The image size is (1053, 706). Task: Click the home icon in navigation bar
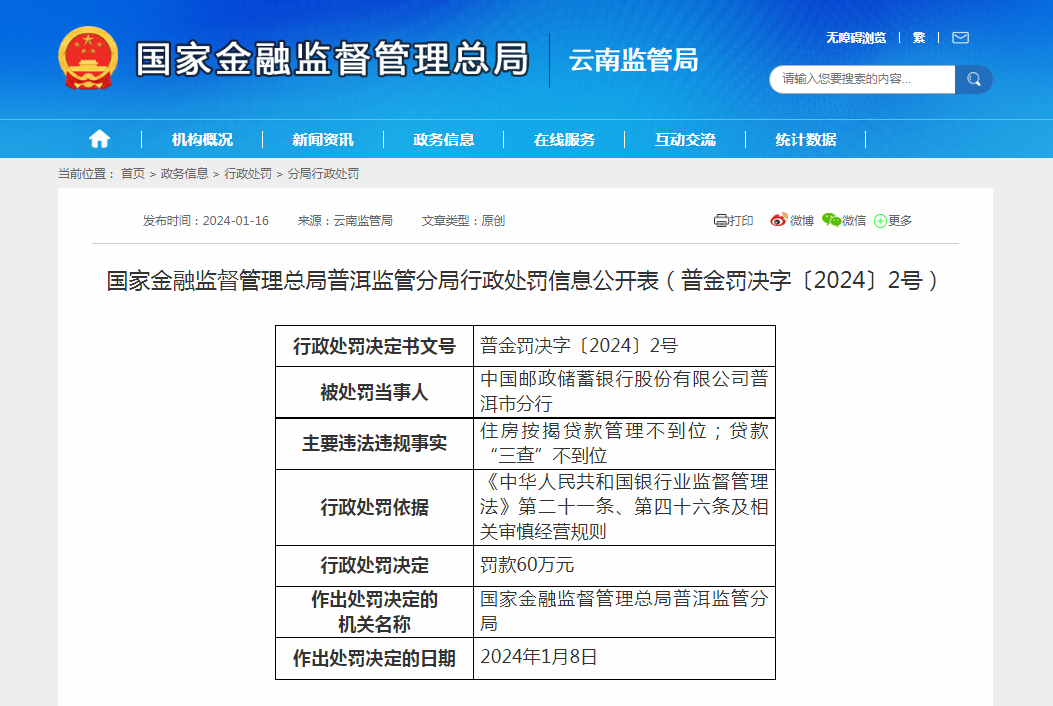[99, 139]
